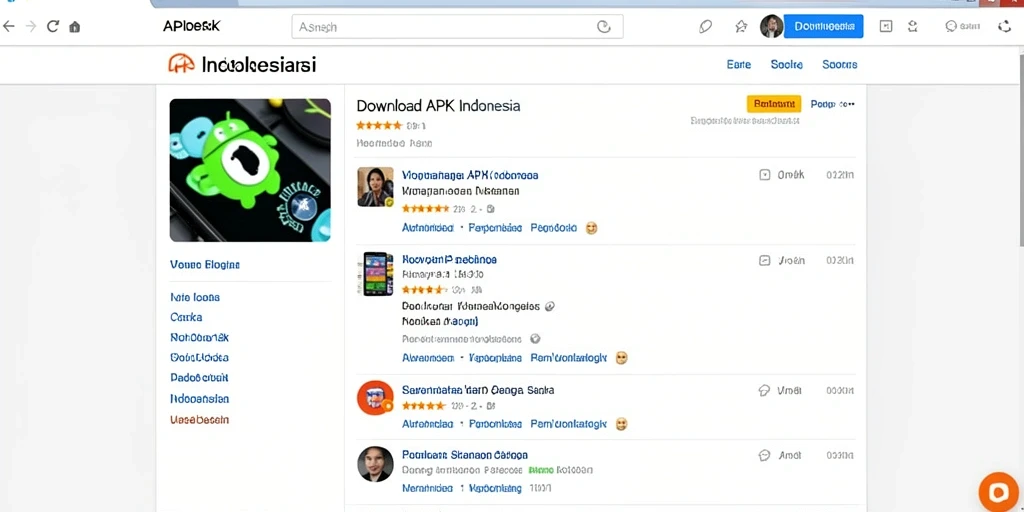The image size is (1024, 512).
Task: Click round icon after 'Kongeles' text
Action: tap(549, 305)
